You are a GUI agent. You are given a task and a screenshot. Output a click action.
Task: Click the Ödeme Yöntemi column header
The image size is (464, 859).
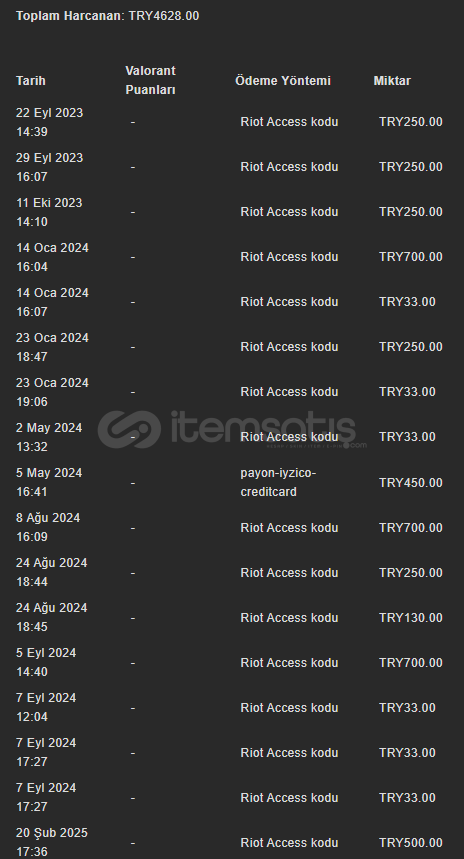[283, 81]
